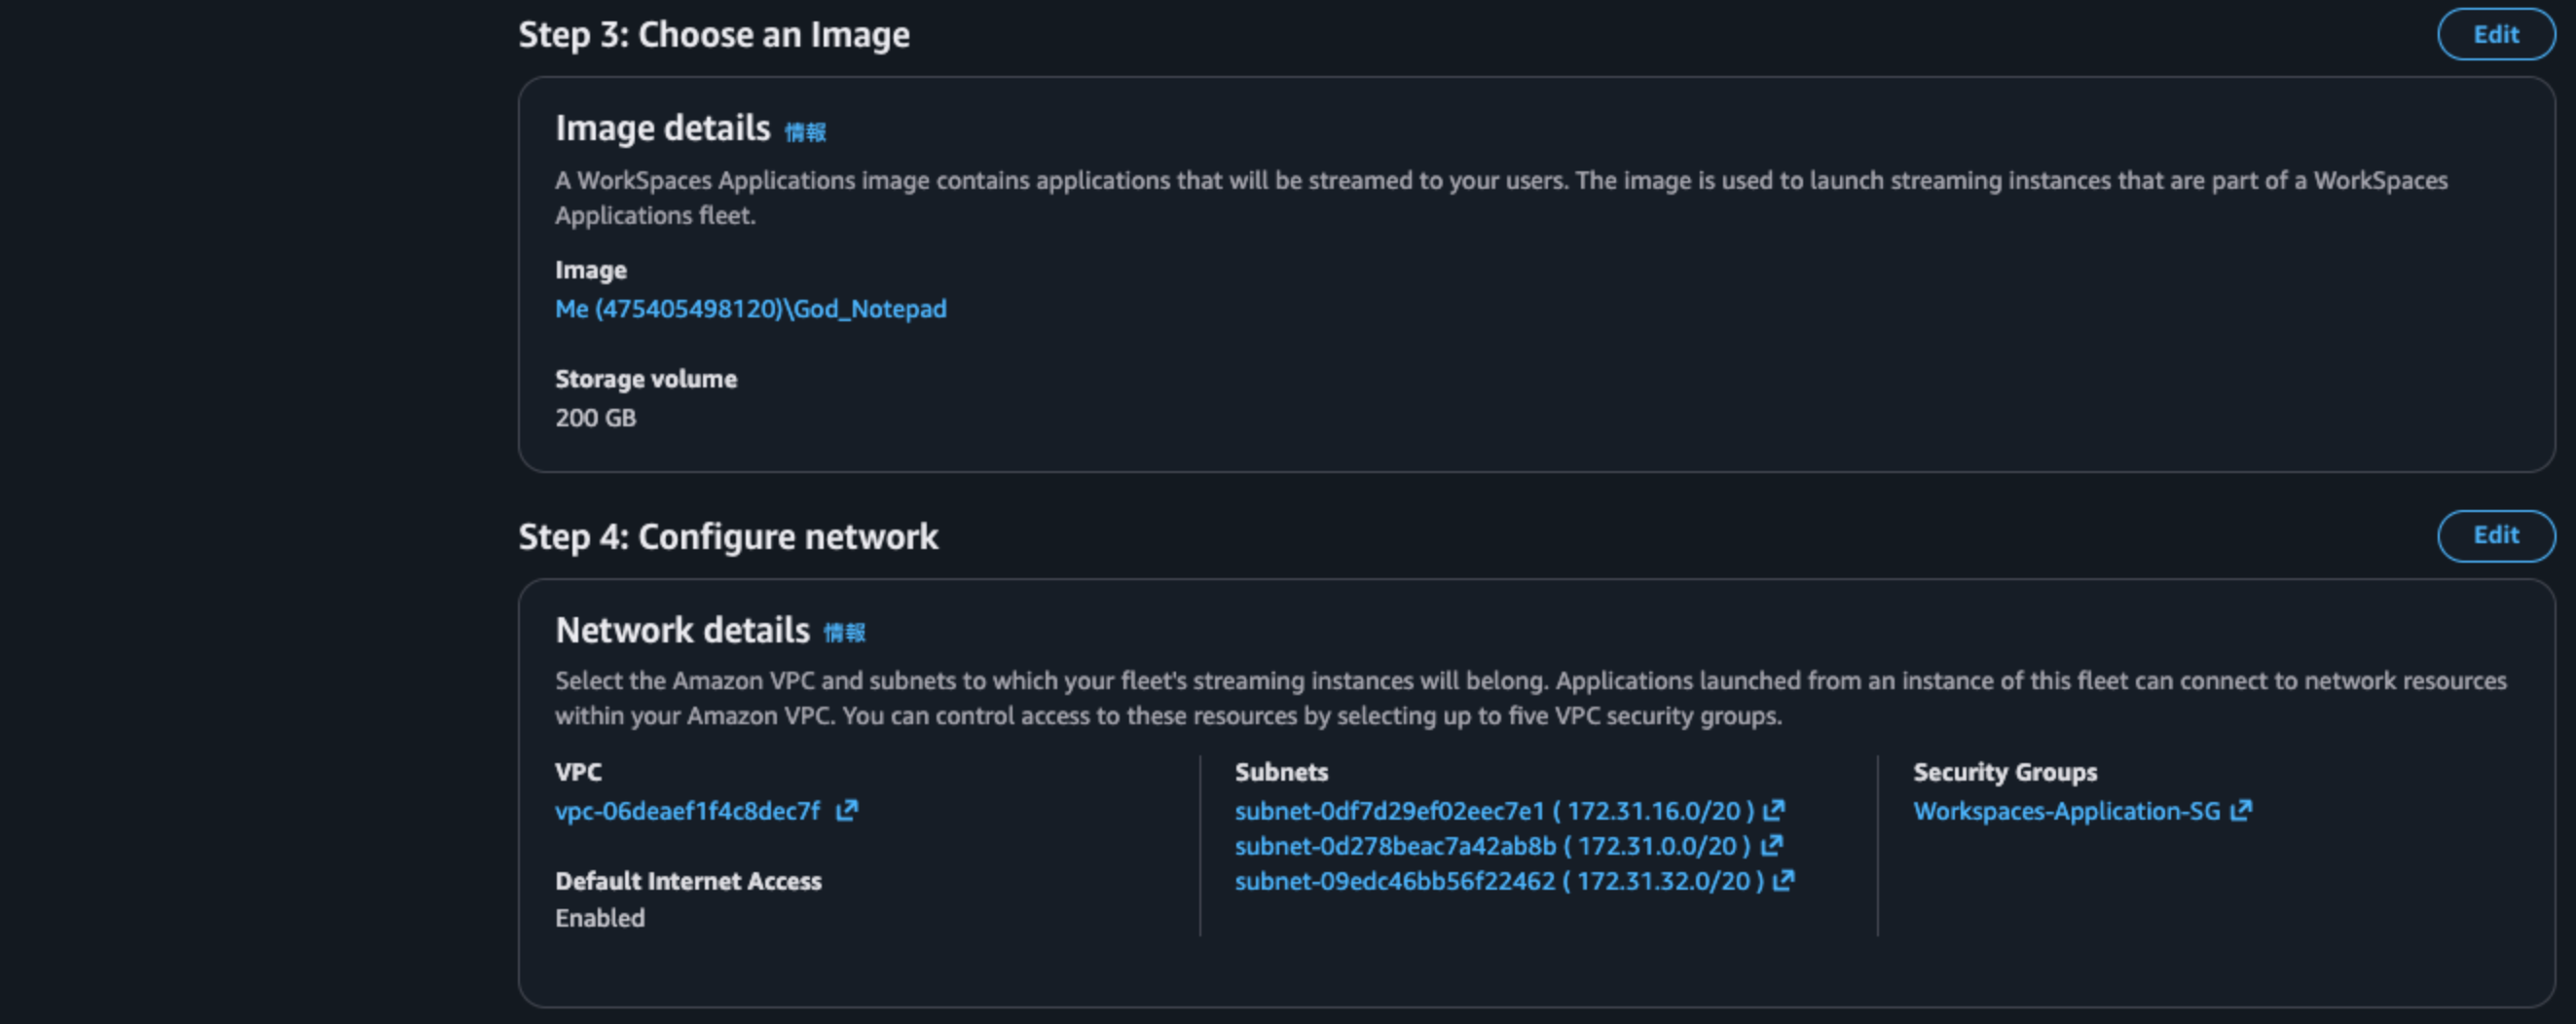The image size is (2576, 1024).
Task: Open the info link next to Image details
Action: (x=805, y=132)
